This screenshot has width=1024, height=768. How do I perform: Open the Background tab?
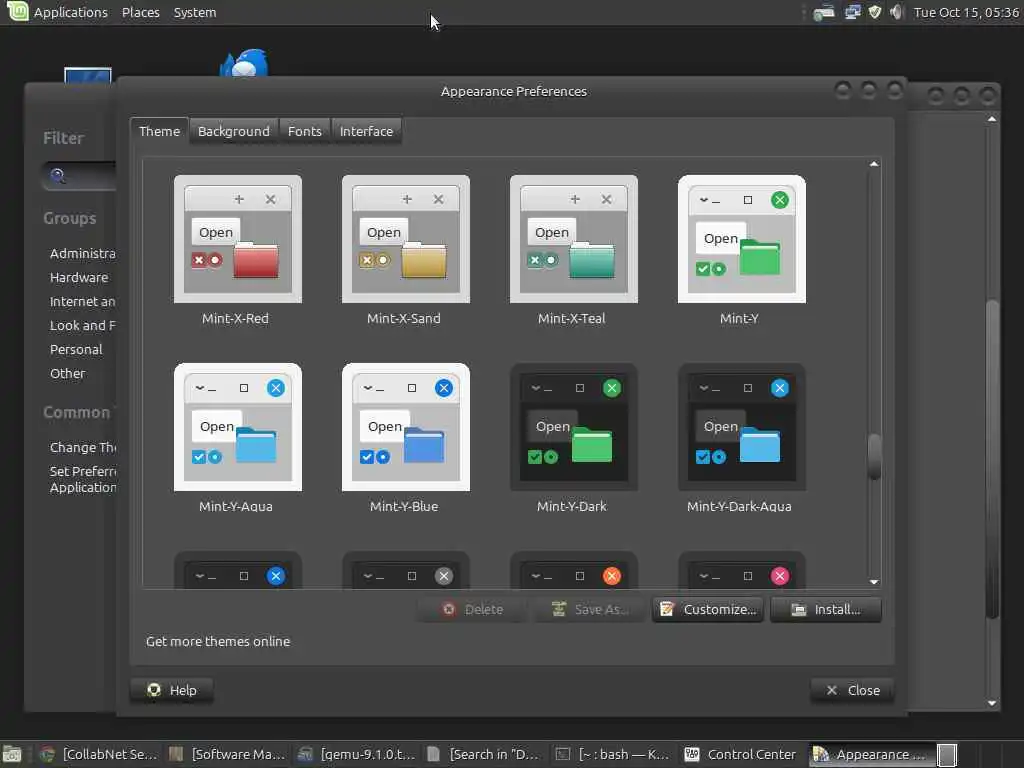click(x=234, y=131)
